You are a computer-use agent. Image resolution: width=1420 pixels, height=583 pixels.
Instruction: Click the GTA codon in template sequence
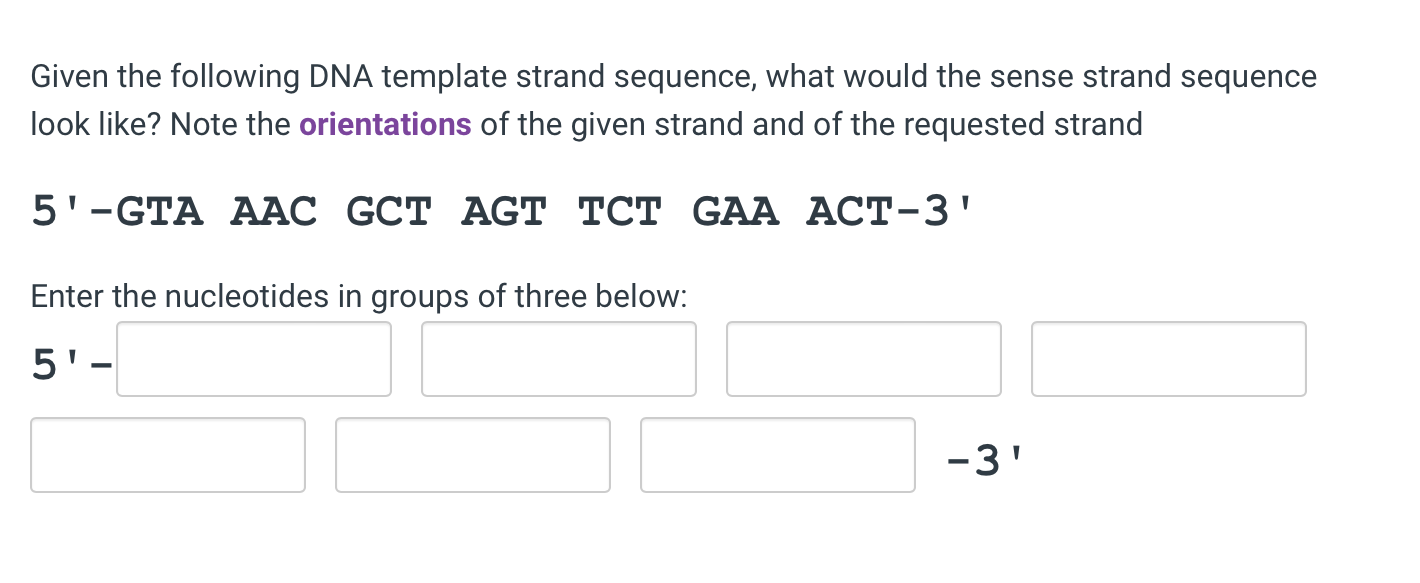(160, 211)
